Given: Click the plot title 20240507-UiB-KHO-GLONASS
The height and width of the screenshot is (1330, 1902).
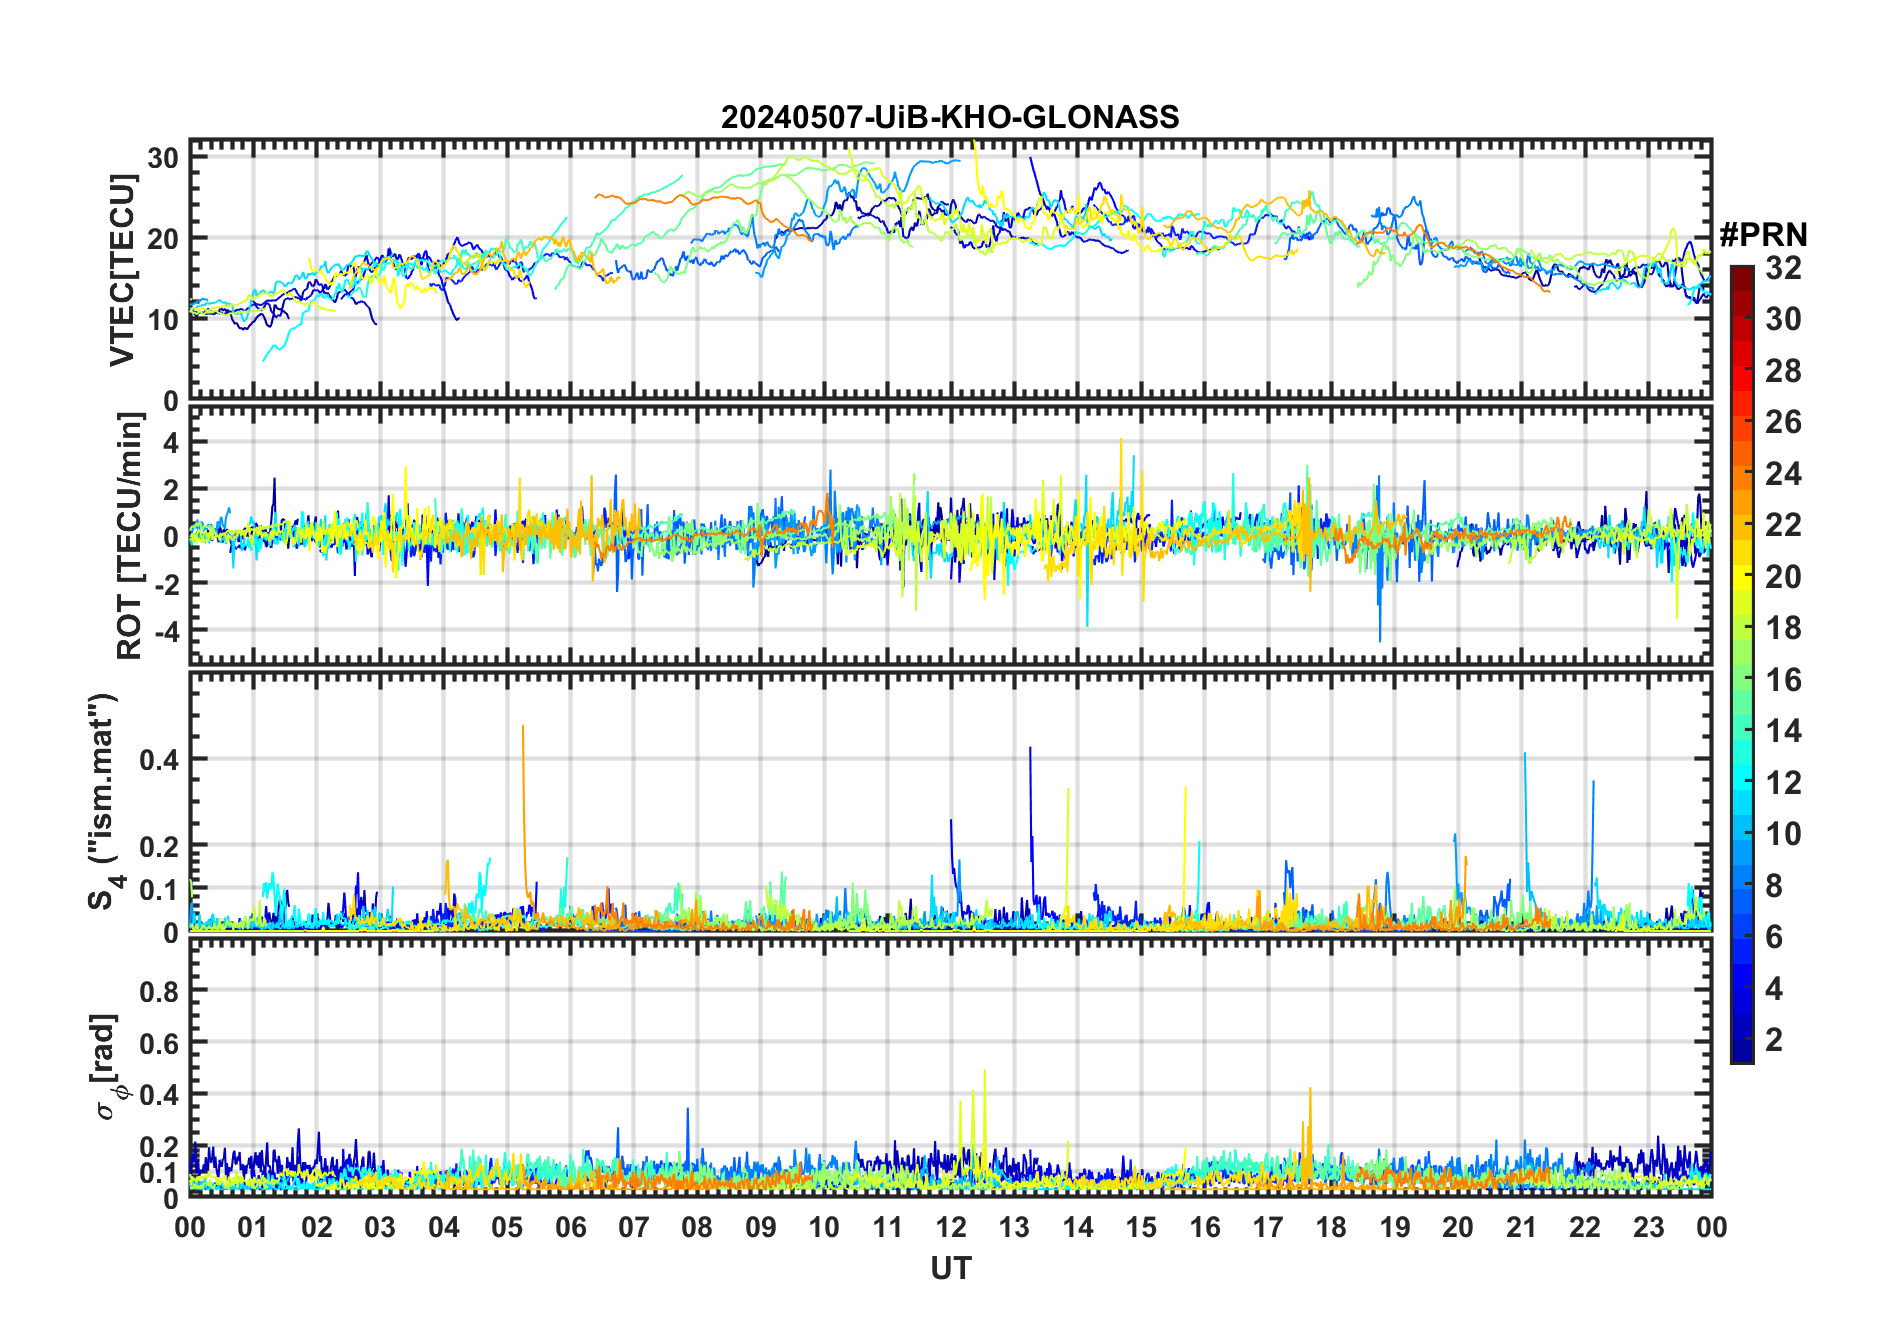Looking at the screenshot, I should pyautogui.click(x=950, y=117).
